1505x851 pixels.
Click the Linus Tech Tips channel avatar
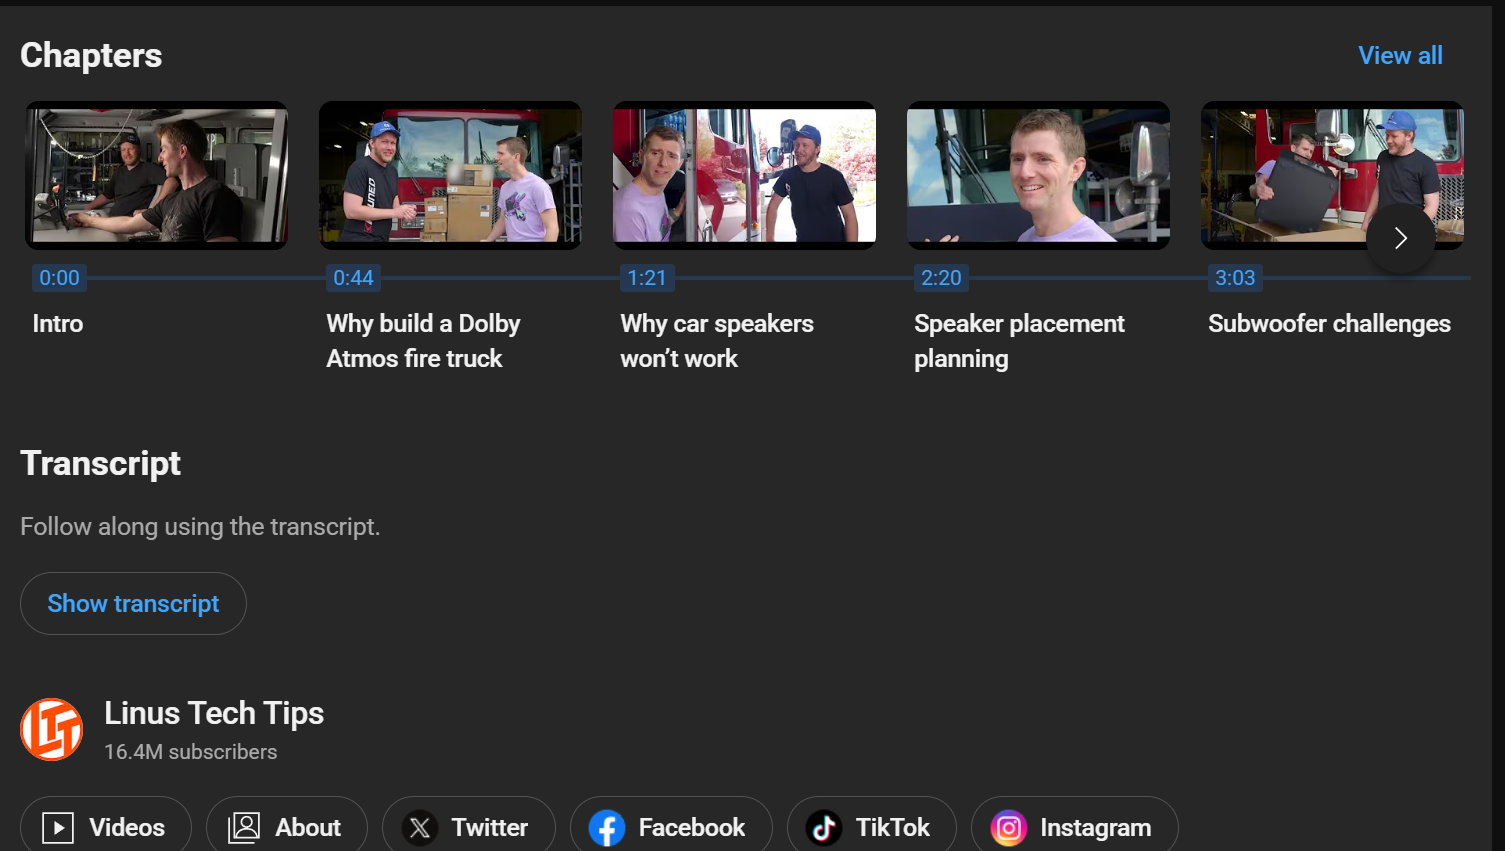(x=52, y=729)
